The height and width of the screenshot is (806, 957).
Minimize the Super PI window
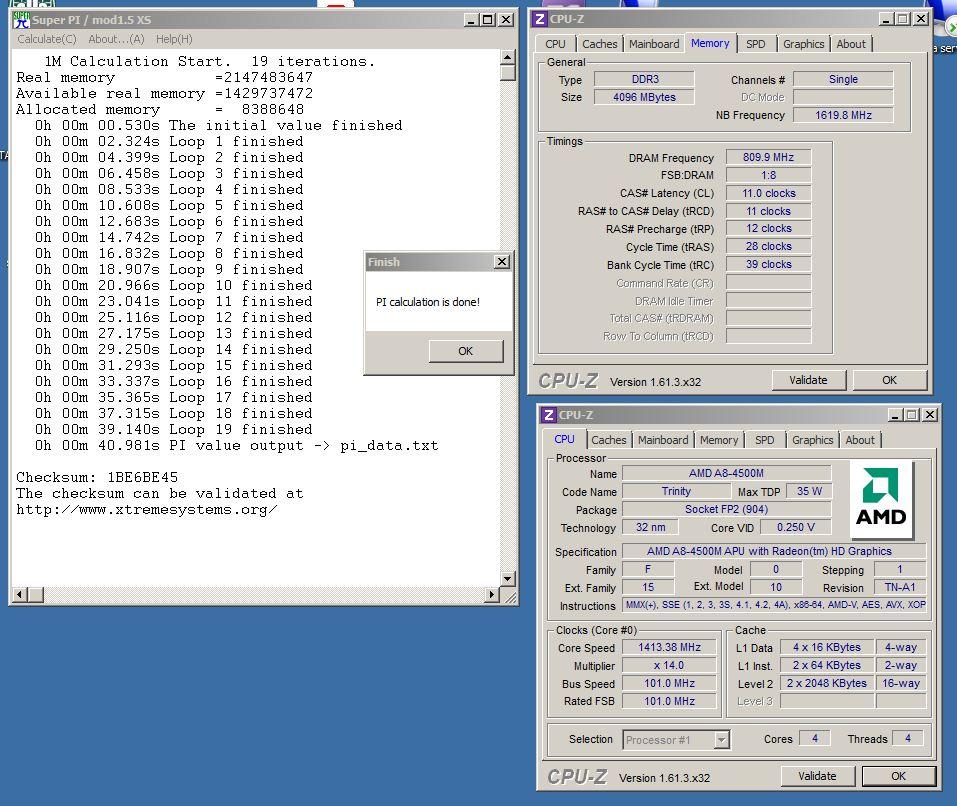(471, 20)
